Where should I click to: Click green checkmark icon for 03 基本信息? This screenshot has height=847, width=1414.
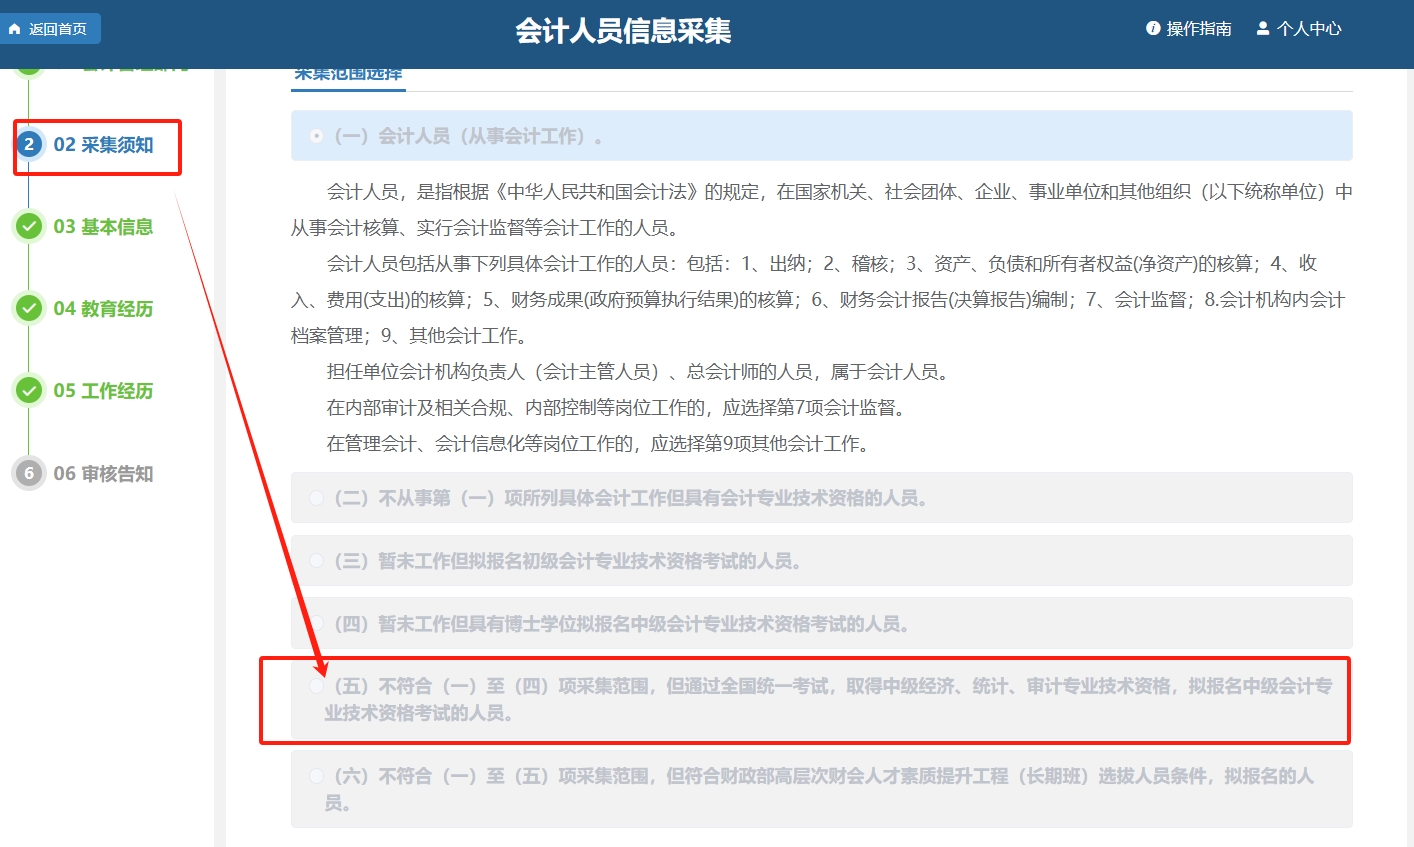pos(29,227)
